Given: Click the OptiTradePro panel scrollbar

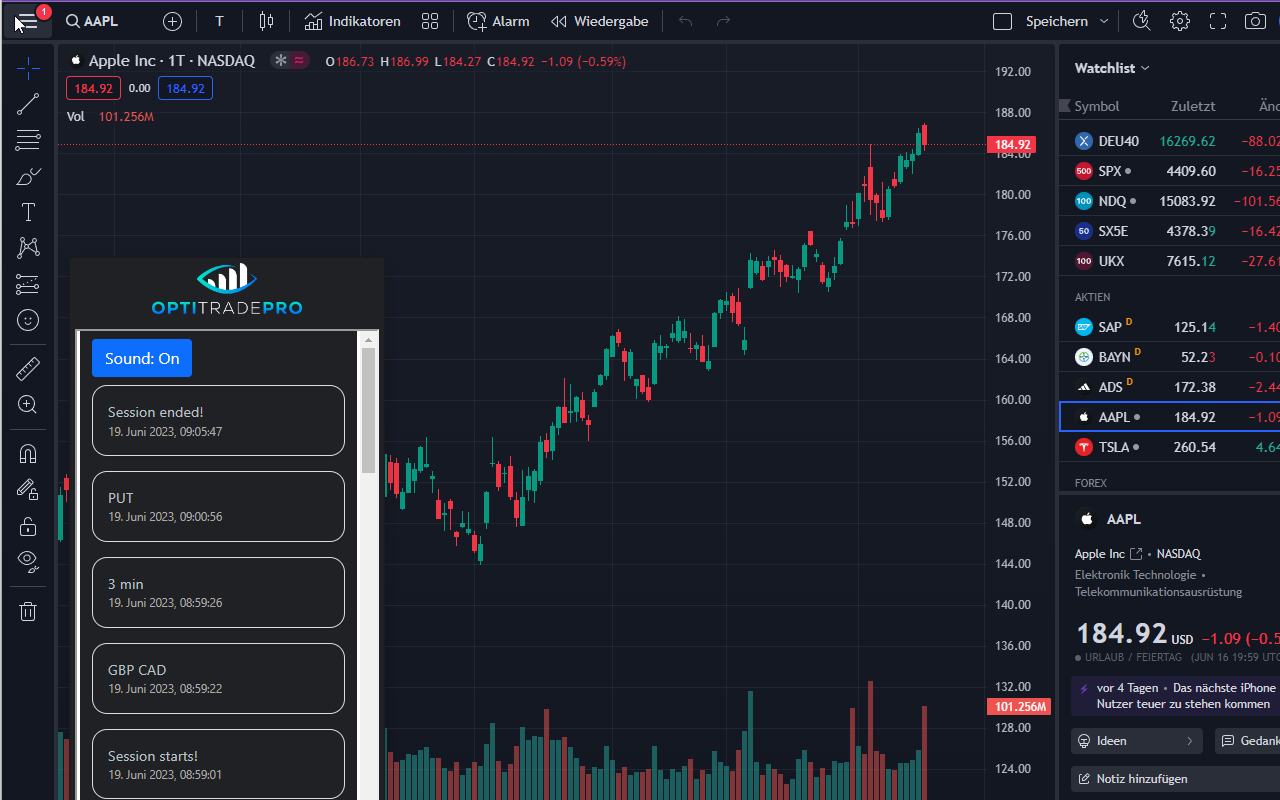Looking at the screenshot, I should (x=368, y=410).
